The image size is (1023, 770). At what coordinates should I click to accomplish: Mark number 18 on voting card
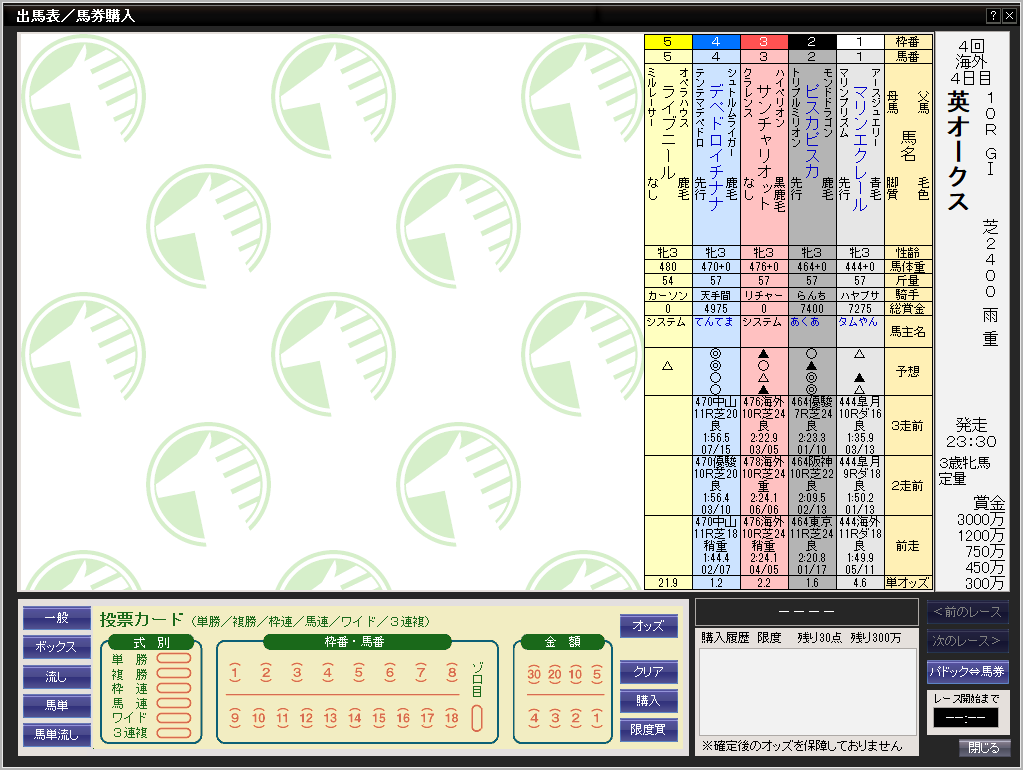(x=451, y=718)
